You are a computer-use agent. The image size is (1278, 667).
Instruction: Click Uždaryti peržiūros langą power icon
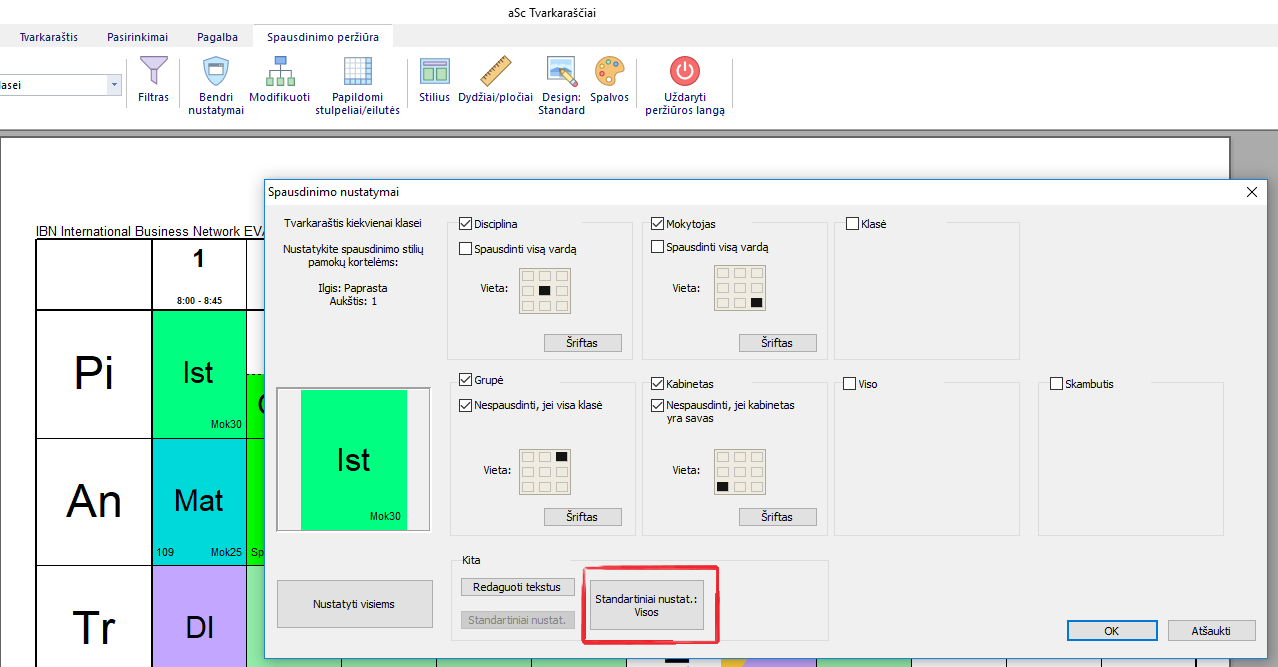click(x=684, y=72)
